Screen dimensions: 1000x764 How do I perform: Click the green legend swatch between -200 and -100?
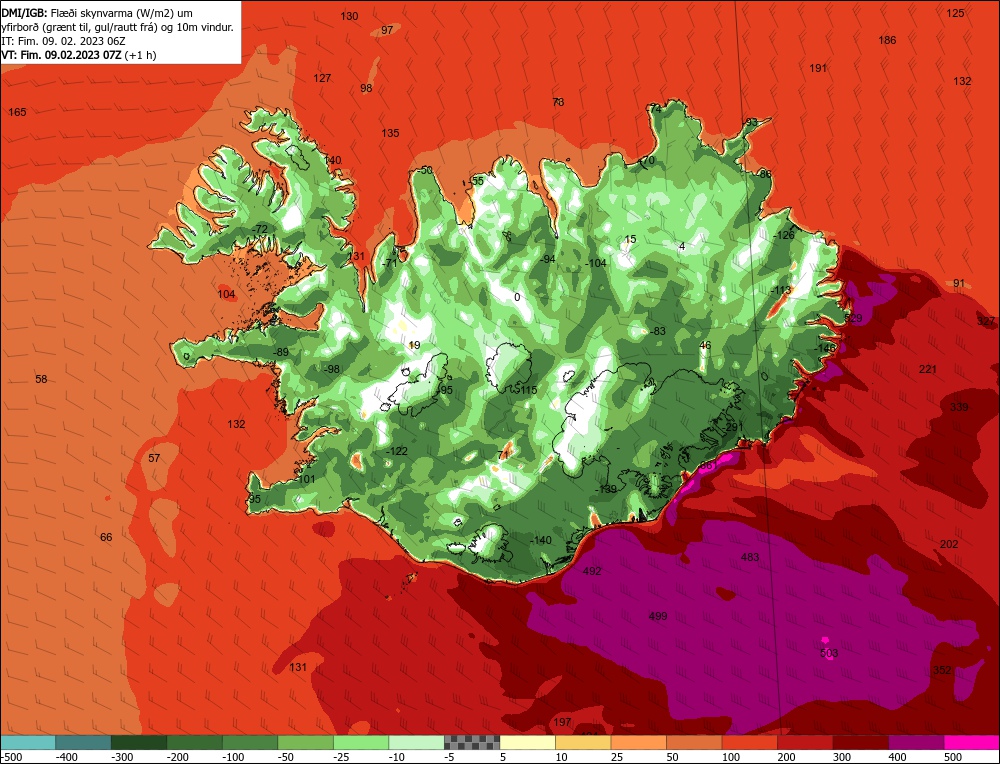coord(194,742)
